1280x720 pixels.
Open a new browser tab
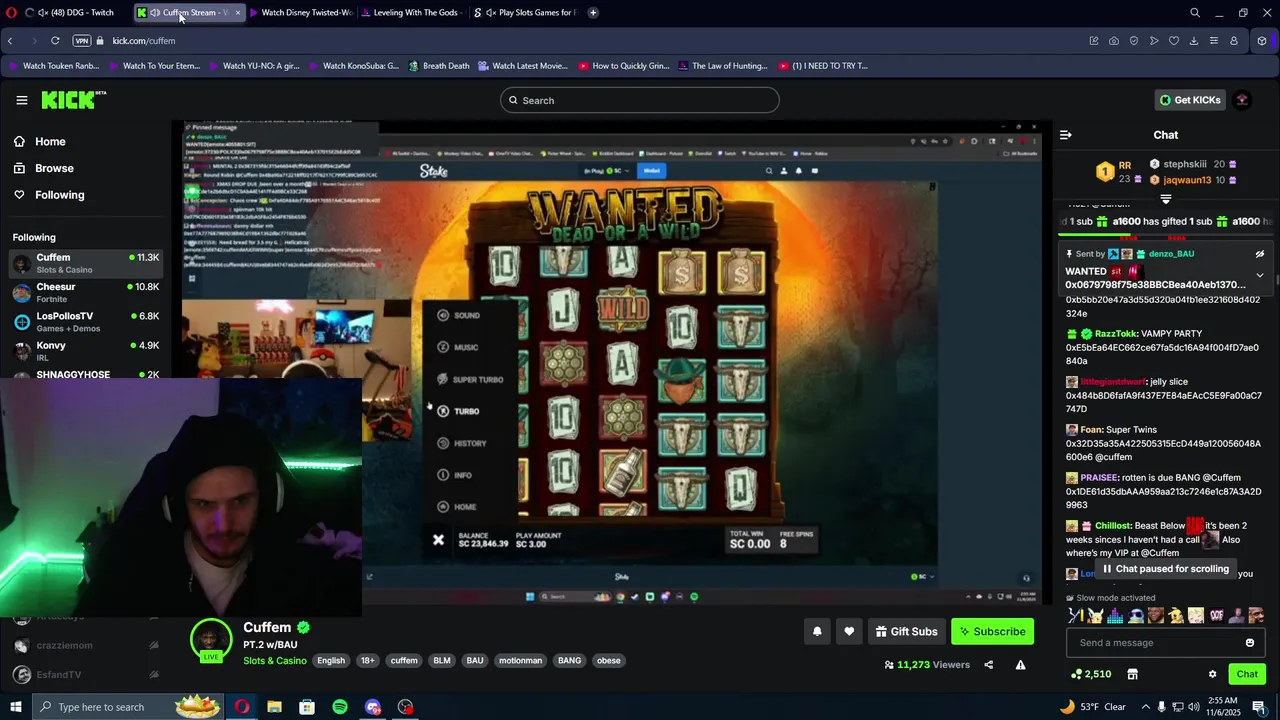pos(593,13)
